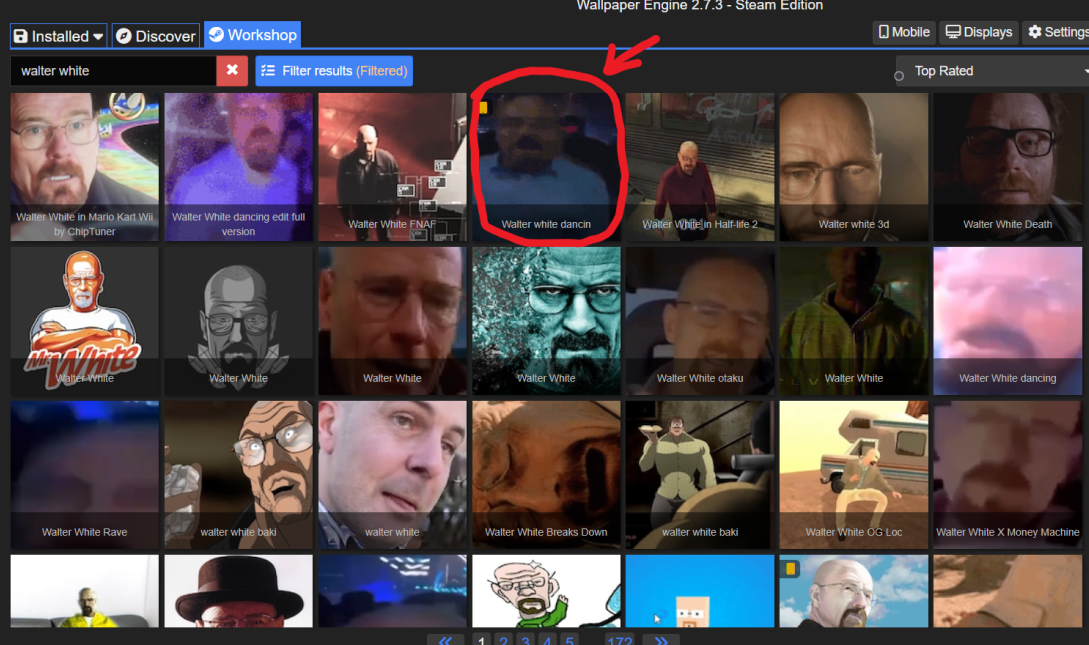Open the green cartoon drawing wallpaper
The image size is (1089, 645).
click(547, 591)
